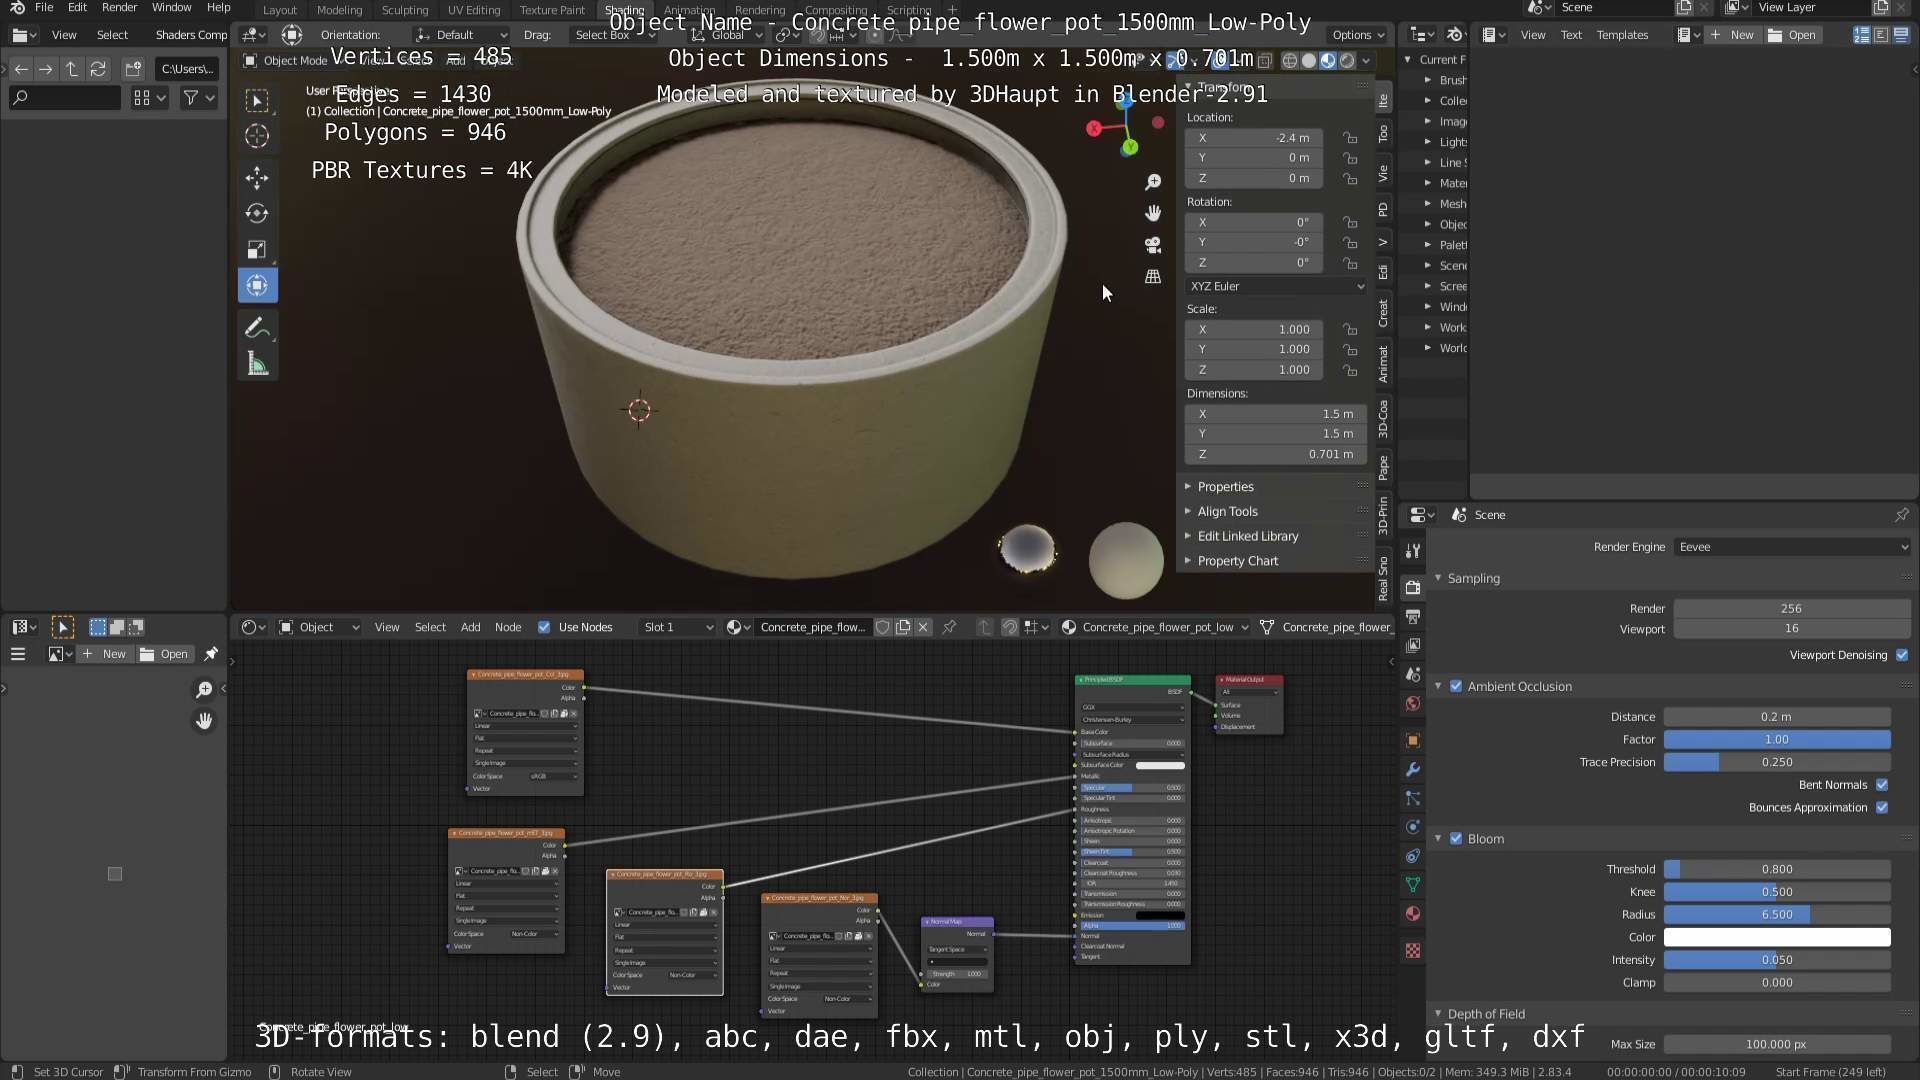Select the Scale tool icon

pos(257,249)
